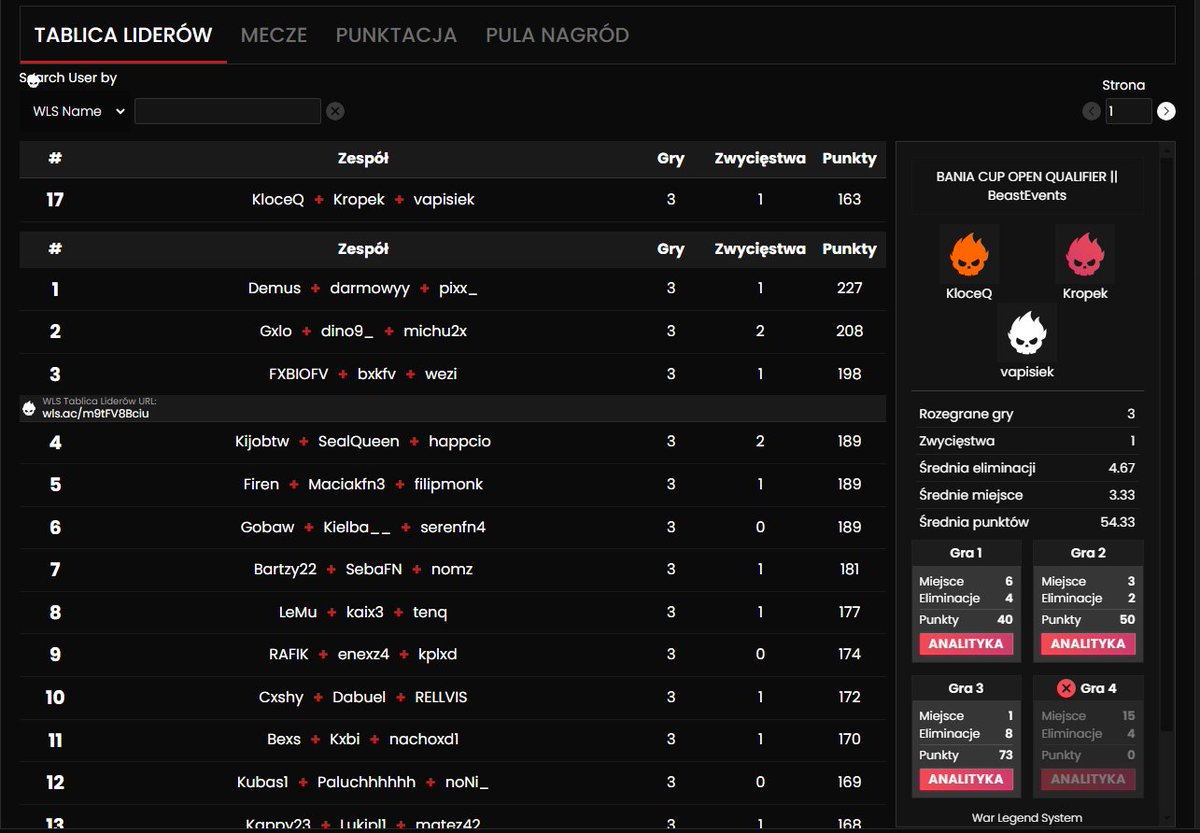Click the Średnia eliminacji stat row
Screen dimensions: 1200x833
[1027, 467]
